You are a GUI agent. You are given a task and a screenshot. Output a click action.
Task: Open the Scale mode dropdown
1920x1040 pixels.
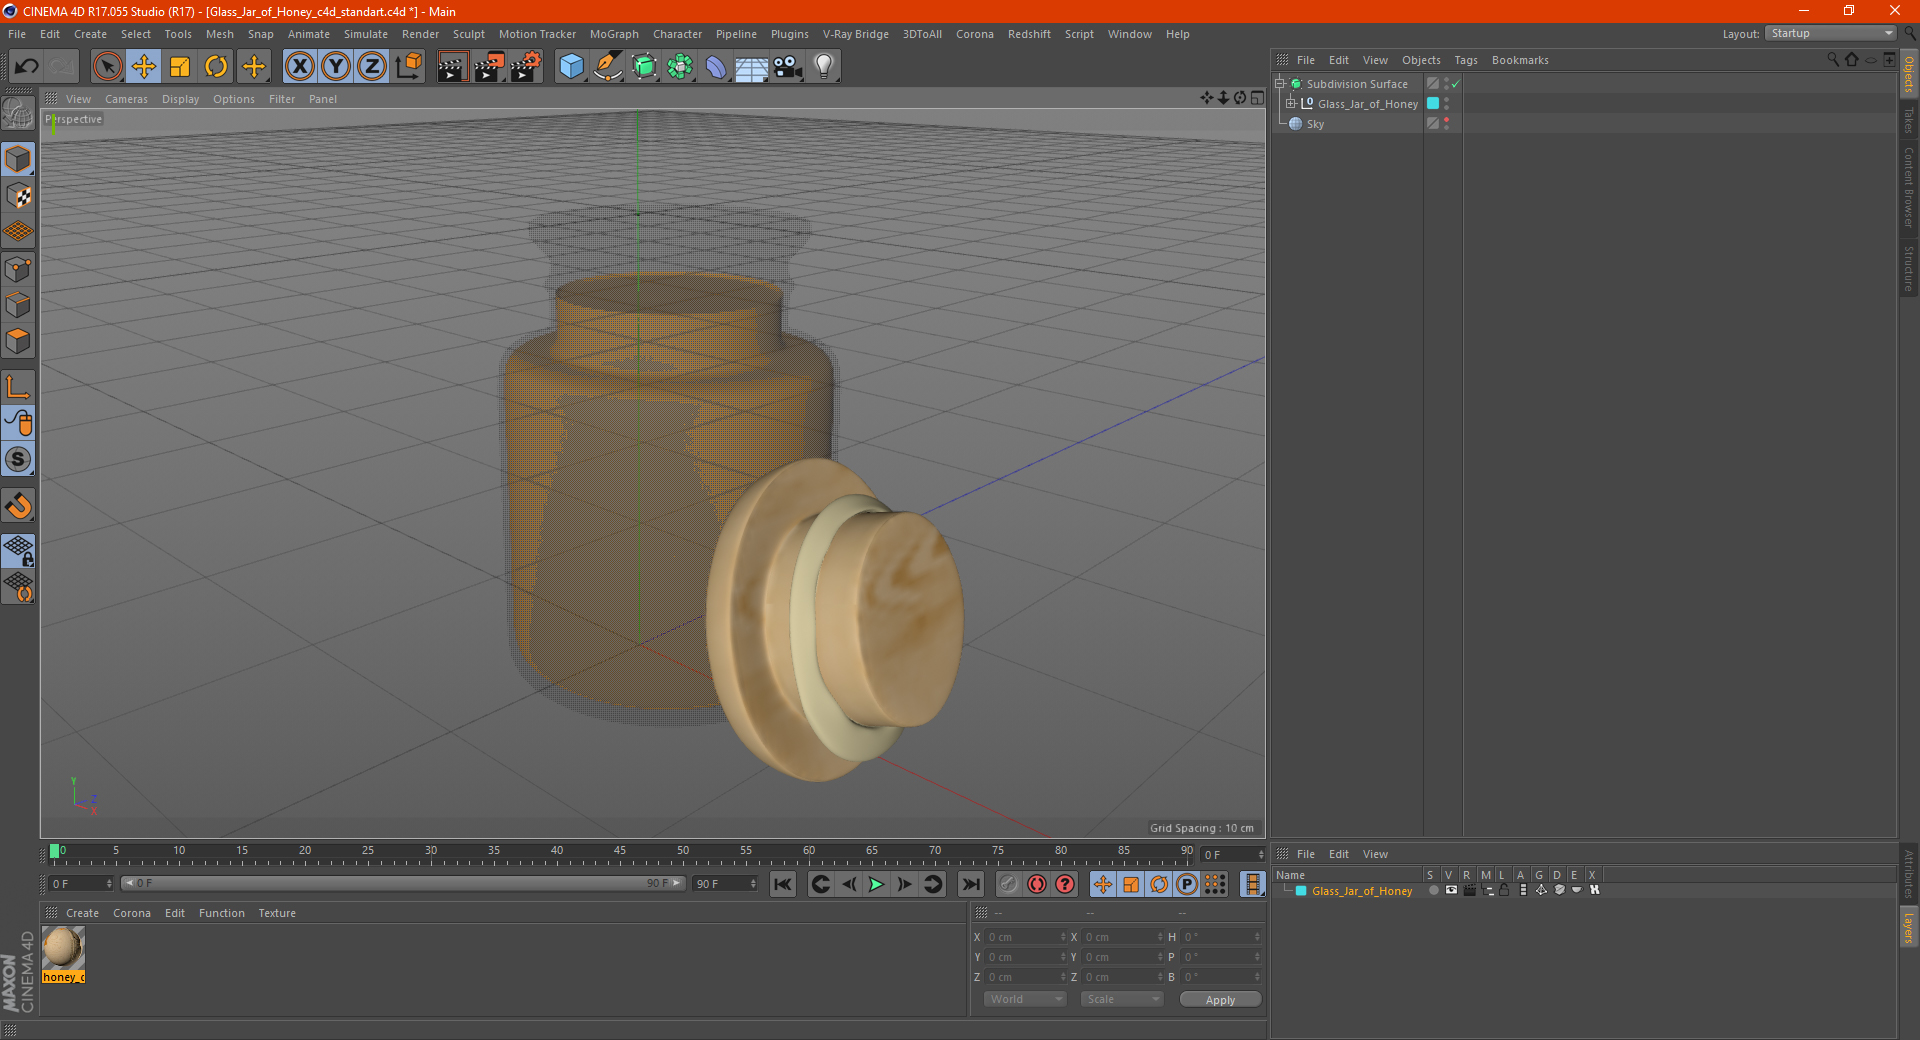click(1122, 999)
